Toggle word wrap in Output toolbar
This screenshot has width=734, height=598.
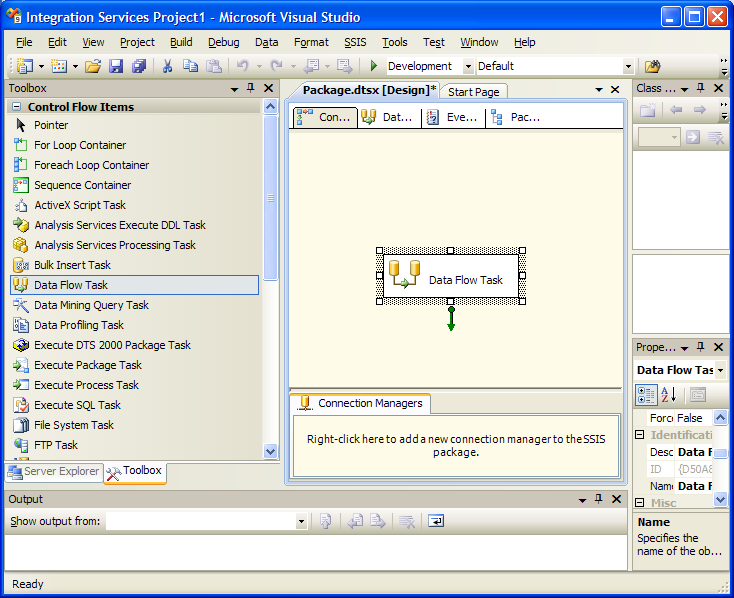tap(436, 521)
